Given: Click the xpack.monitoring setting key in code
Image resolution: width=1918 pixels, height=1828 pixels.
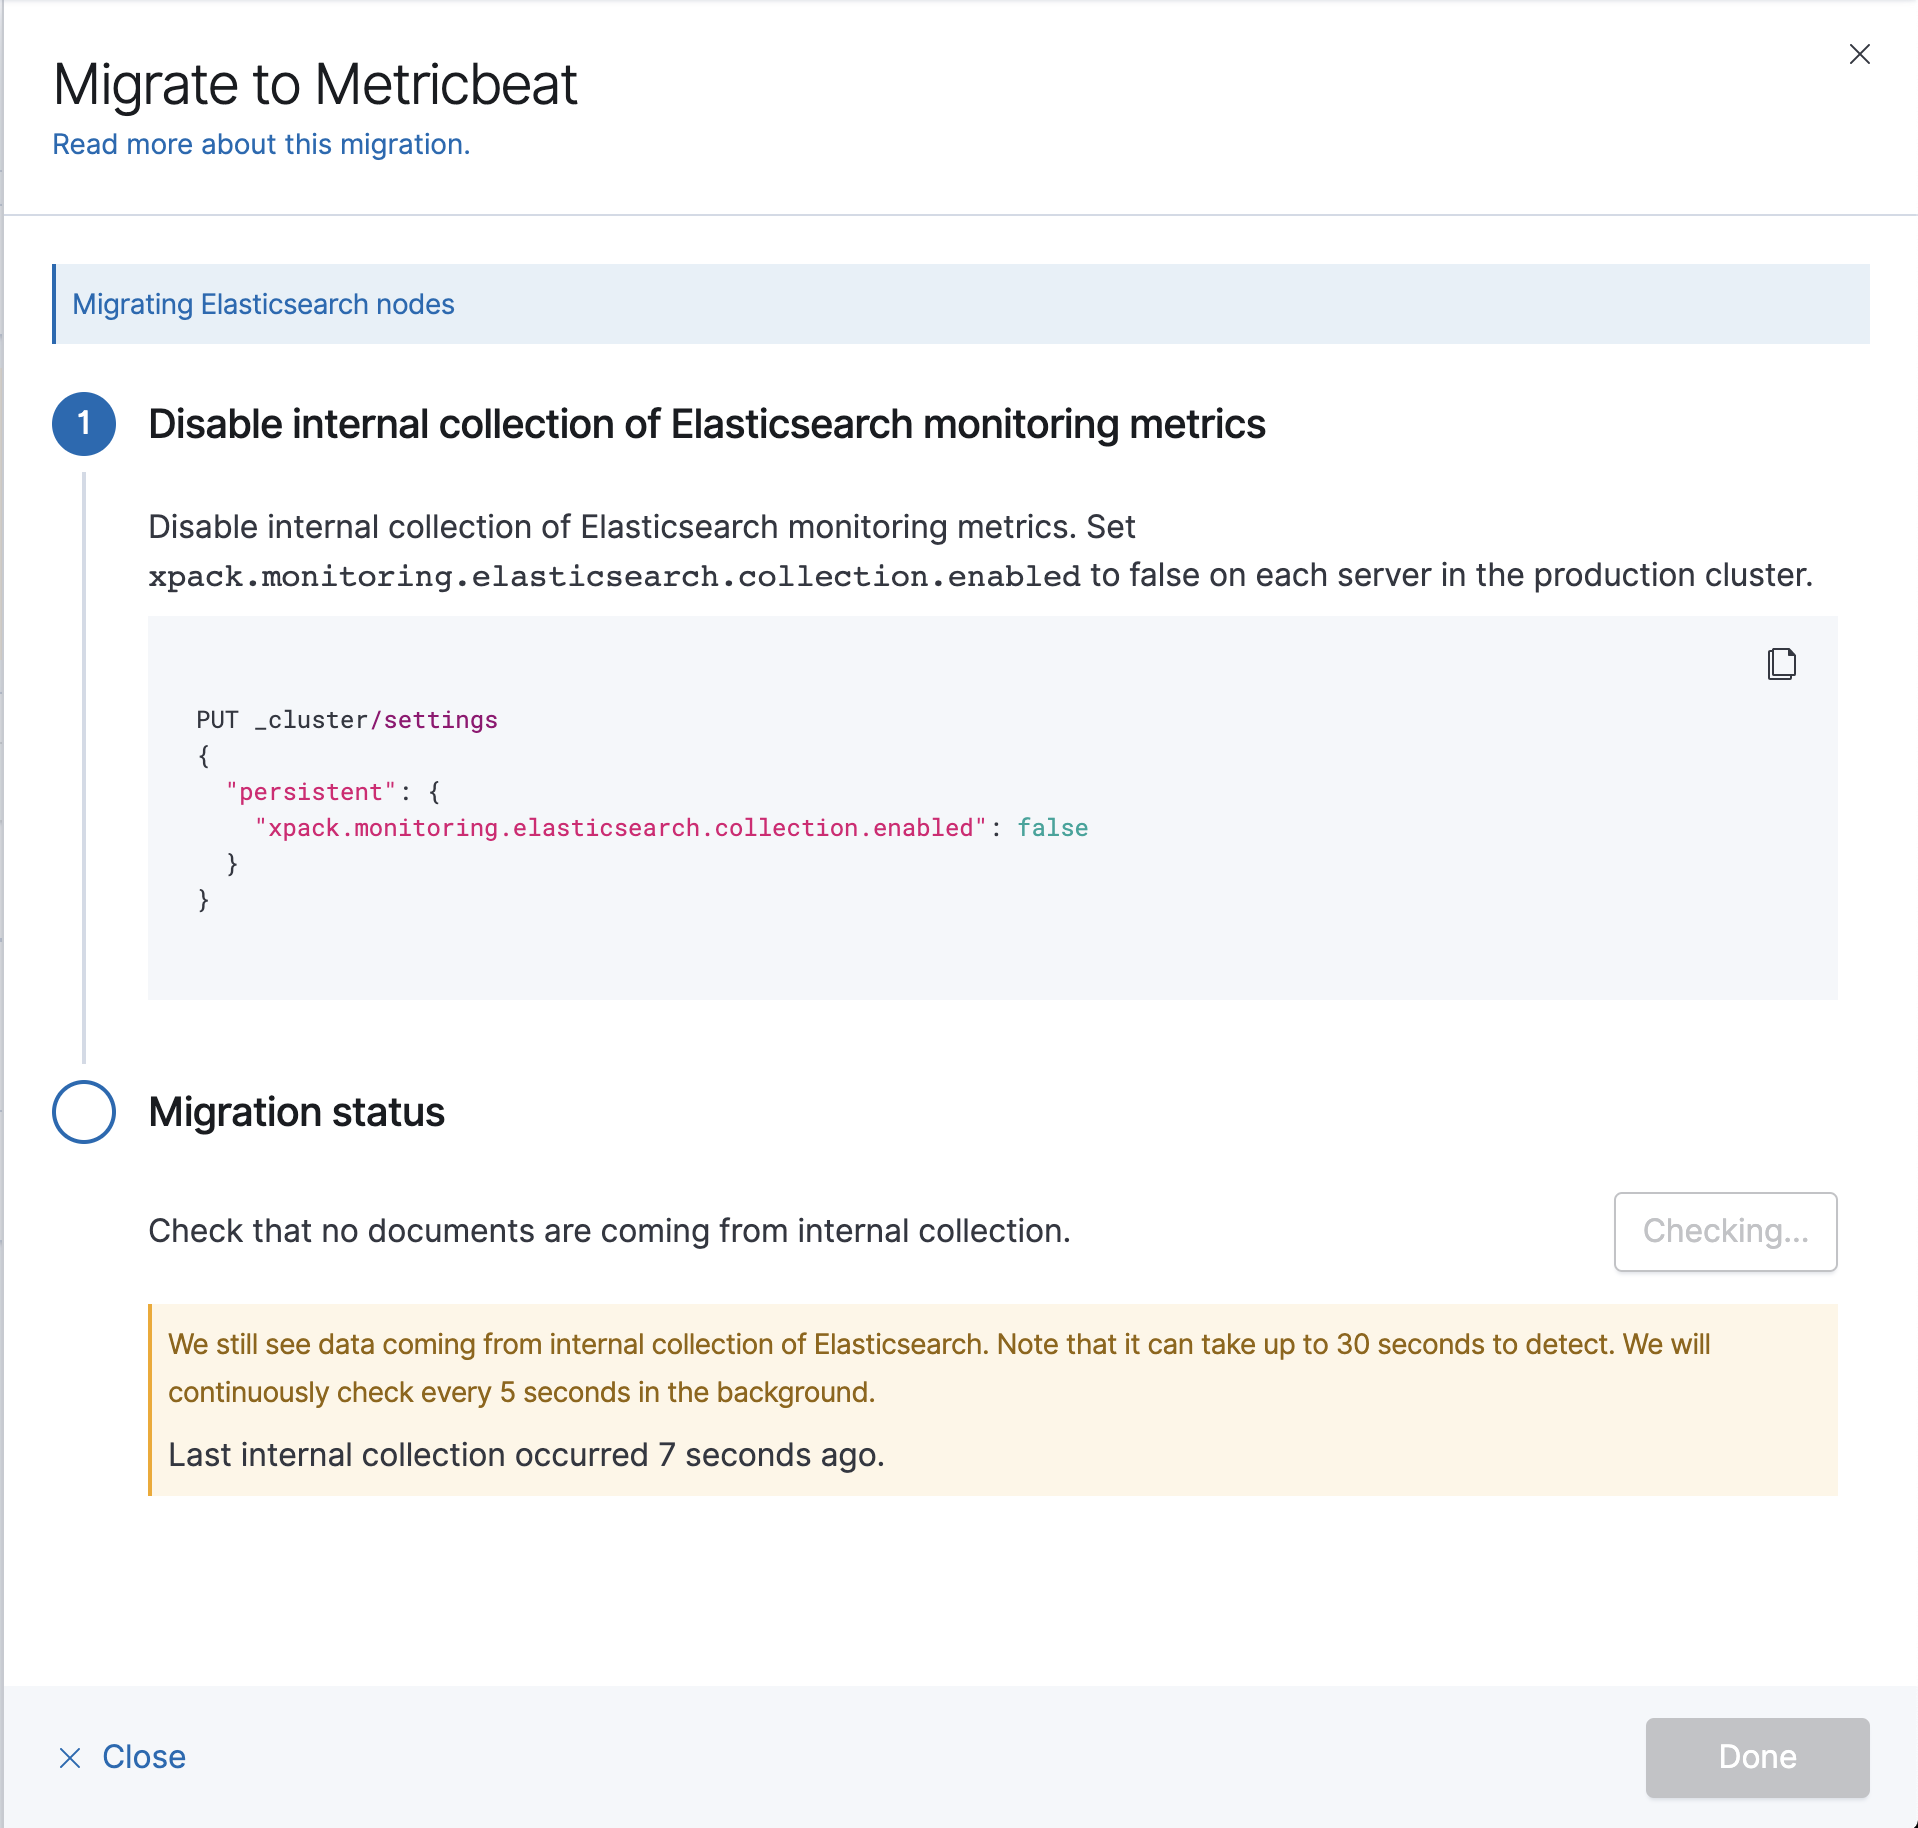Looking at the screenshot, I should (621, 828).
